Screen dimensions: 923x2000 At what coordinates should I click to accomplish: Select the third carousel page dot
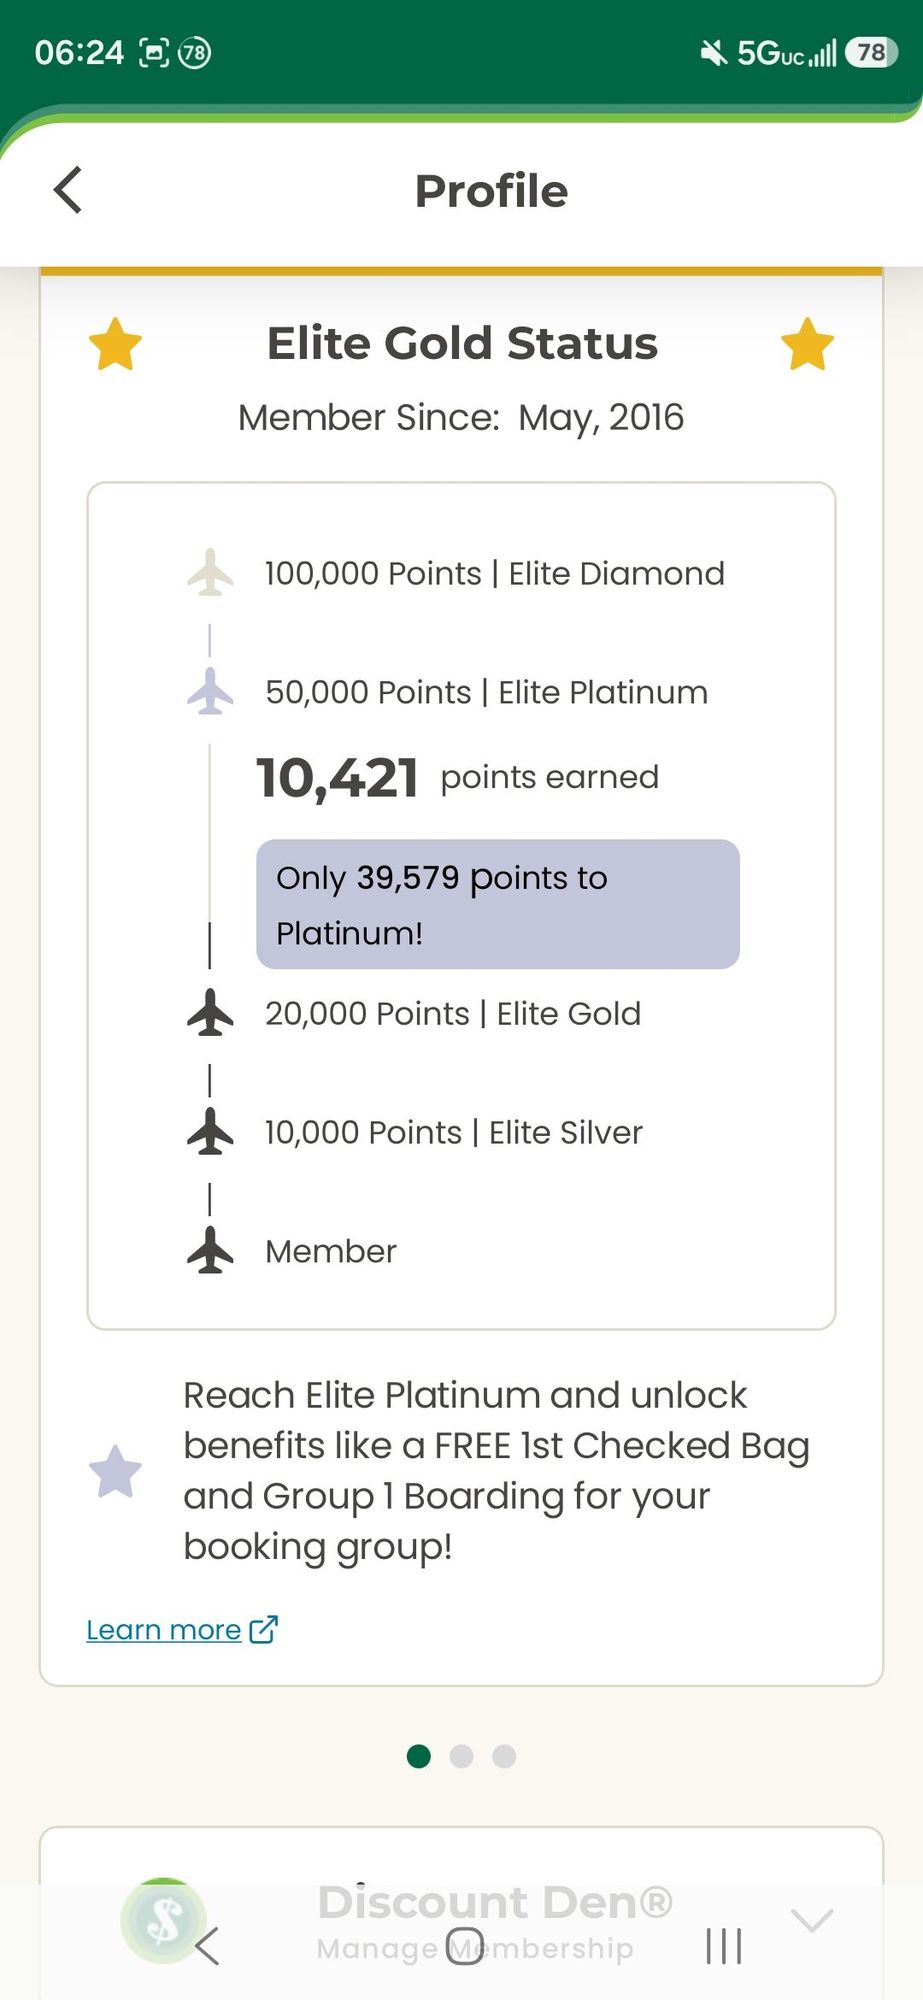coord(504,1756)
